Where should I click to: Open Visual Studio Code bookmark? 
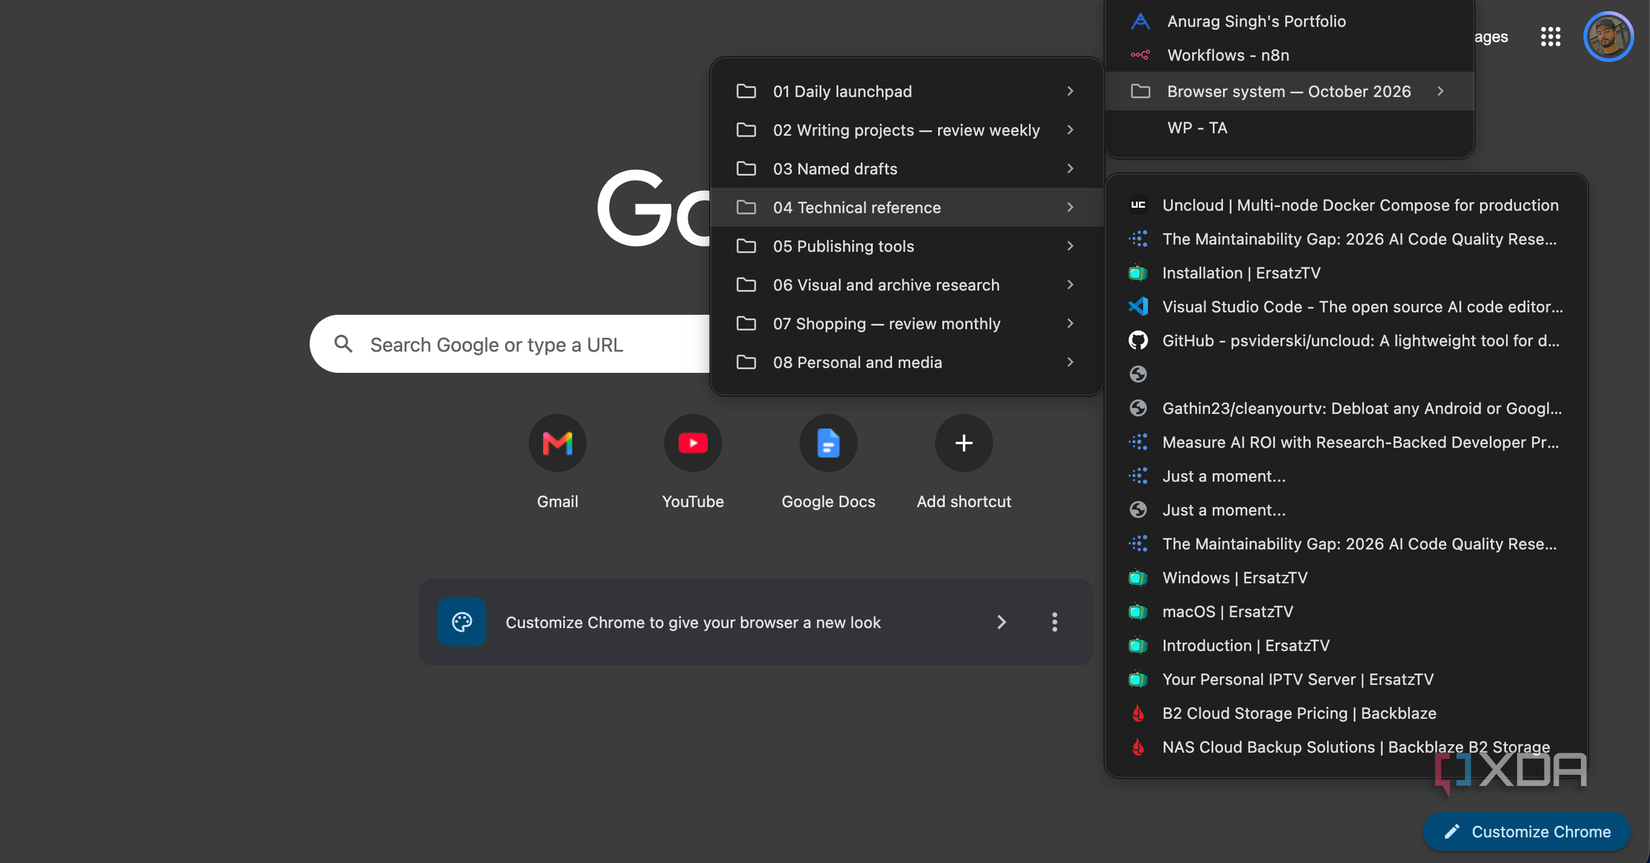coord(1346,307)
